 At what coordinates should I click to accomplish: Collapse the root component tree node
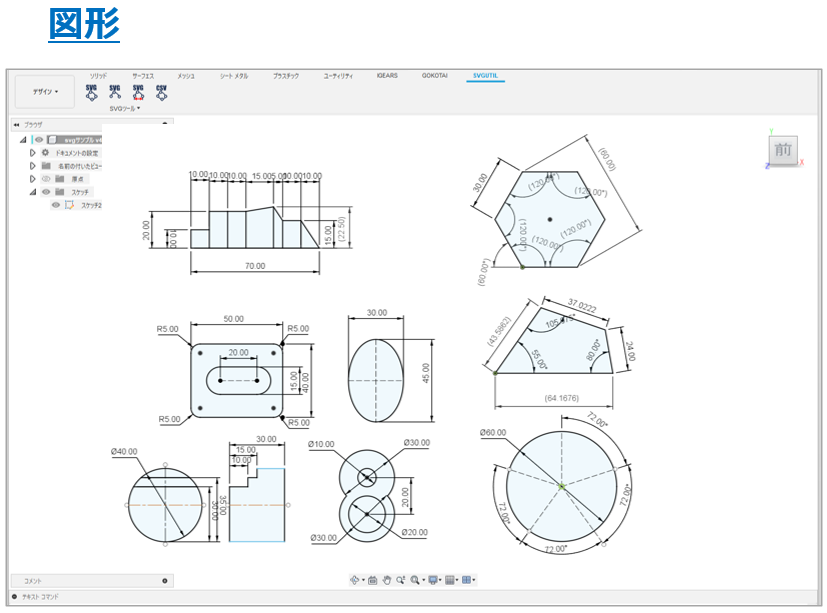coord(23,140)
